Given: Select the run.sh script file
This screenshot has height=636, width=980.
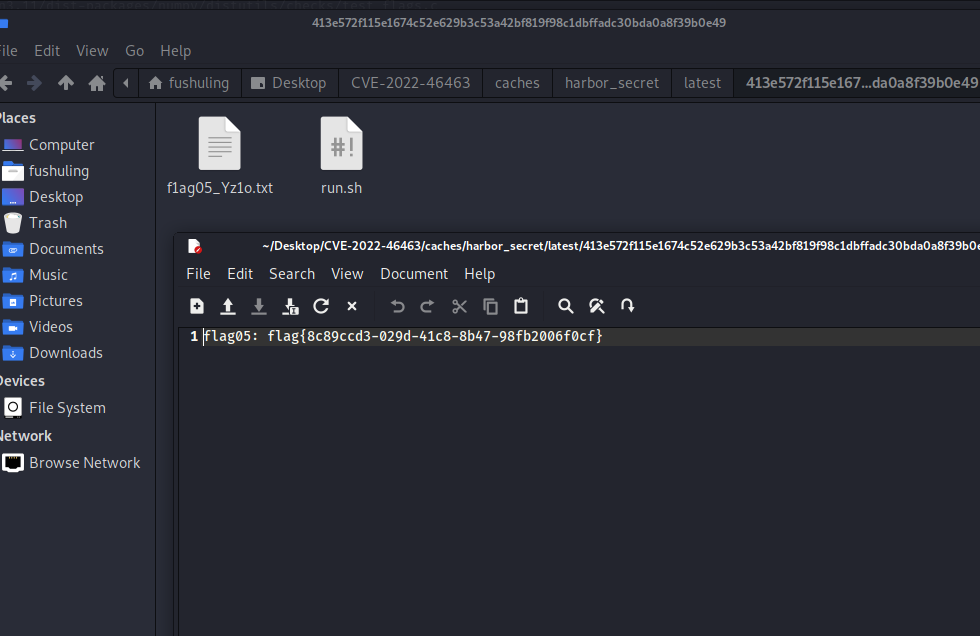Looking at the screenshot, I should pos(341,156).
